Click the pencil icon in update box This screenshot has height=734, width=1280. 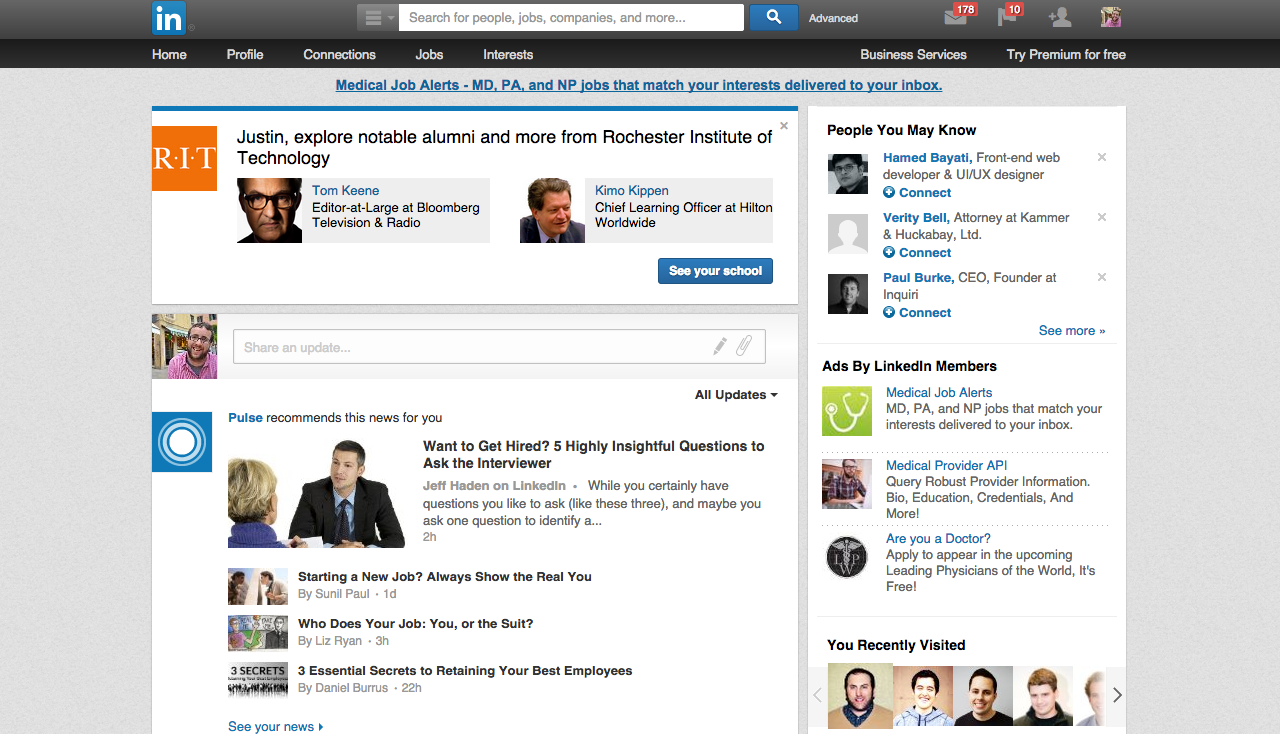pos(720,347)
